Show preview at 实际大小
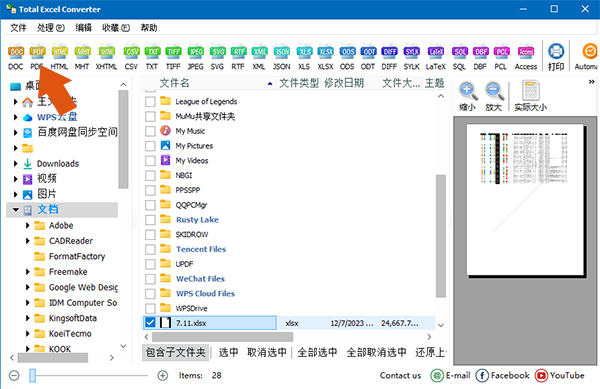The height and width of the screenshot is (389, 600). [531, 96]
